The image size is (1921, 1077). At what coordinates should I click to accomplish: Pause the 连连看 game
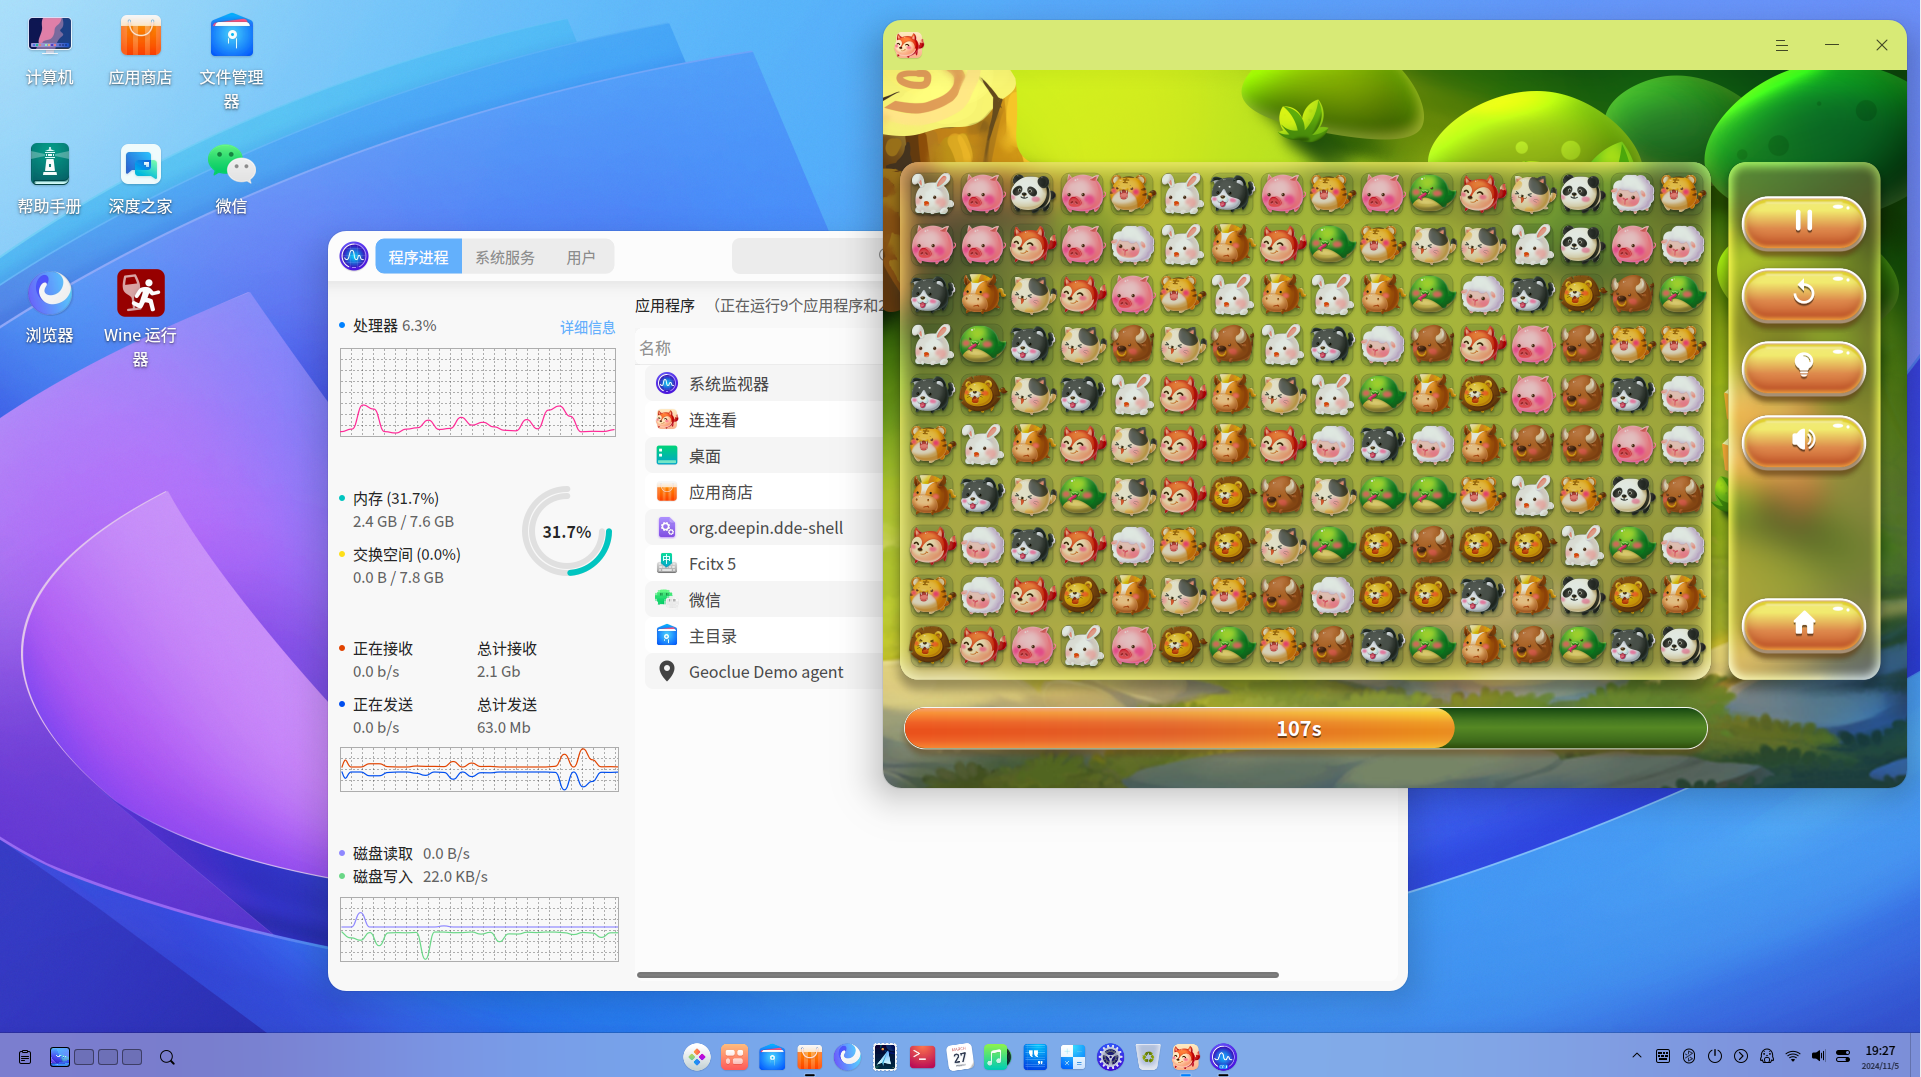point(1803,222)
